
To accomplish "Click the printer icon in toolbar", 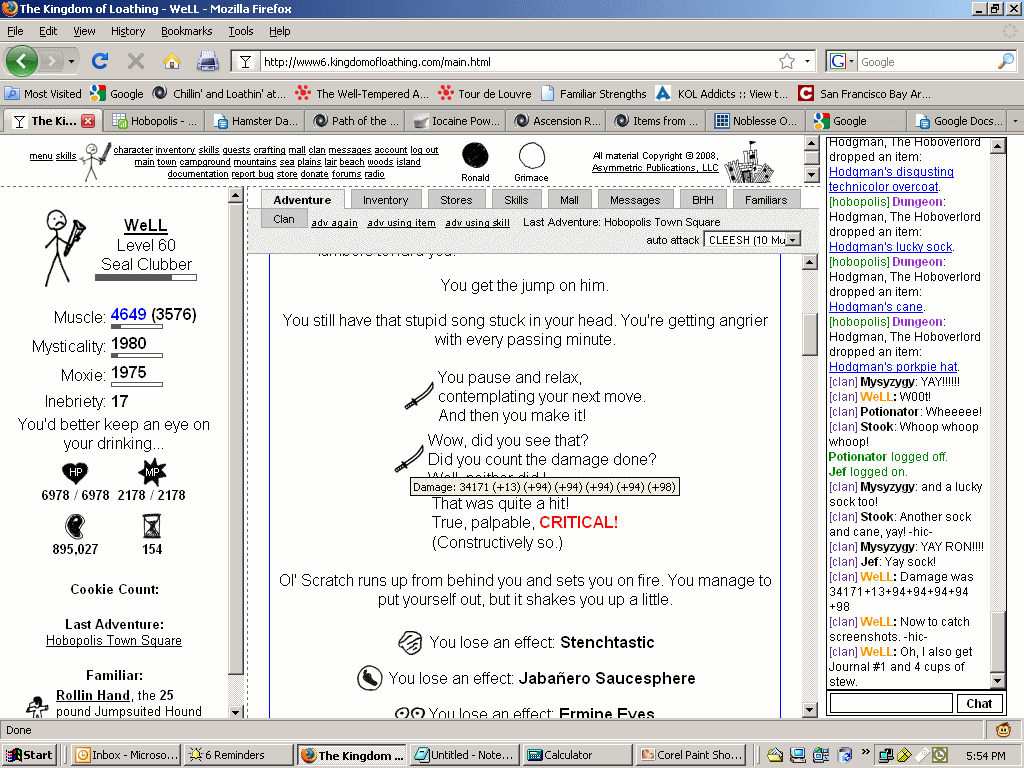I will (x=207, y=61).
